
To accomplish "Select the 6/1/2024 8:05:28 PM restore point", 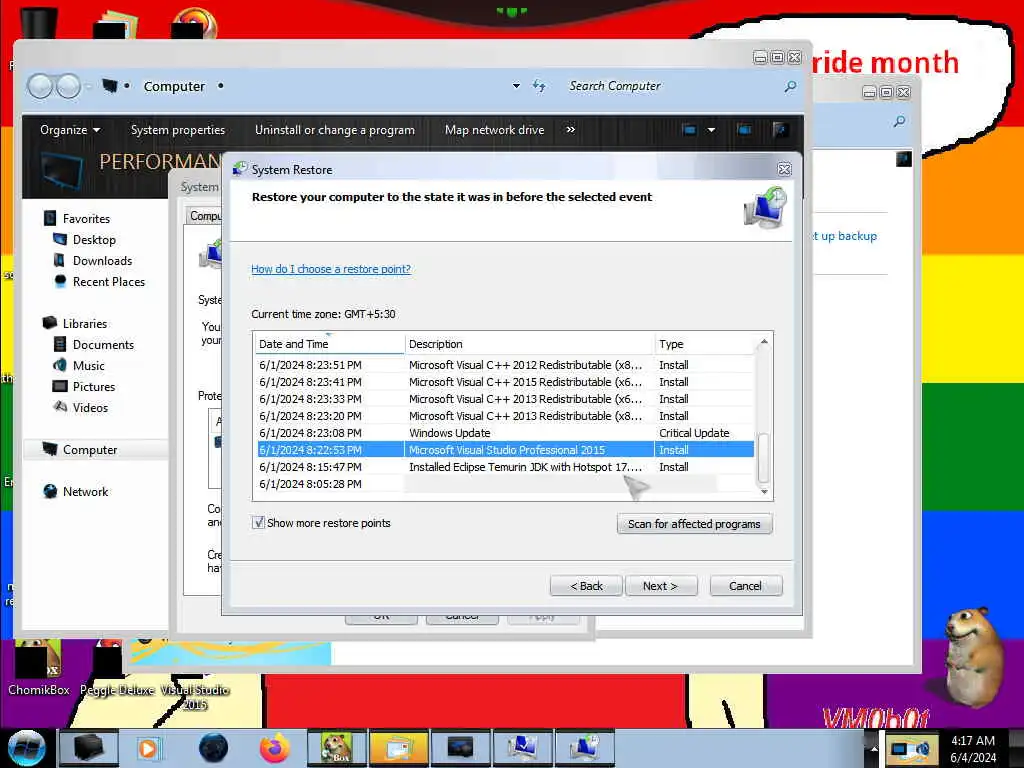I will [504, 484].
